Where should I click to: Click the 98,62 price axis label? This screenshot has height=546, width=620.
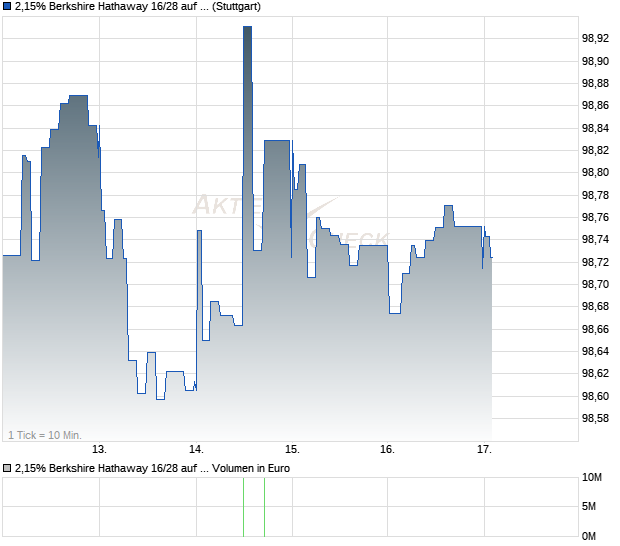tap(595, 373)
